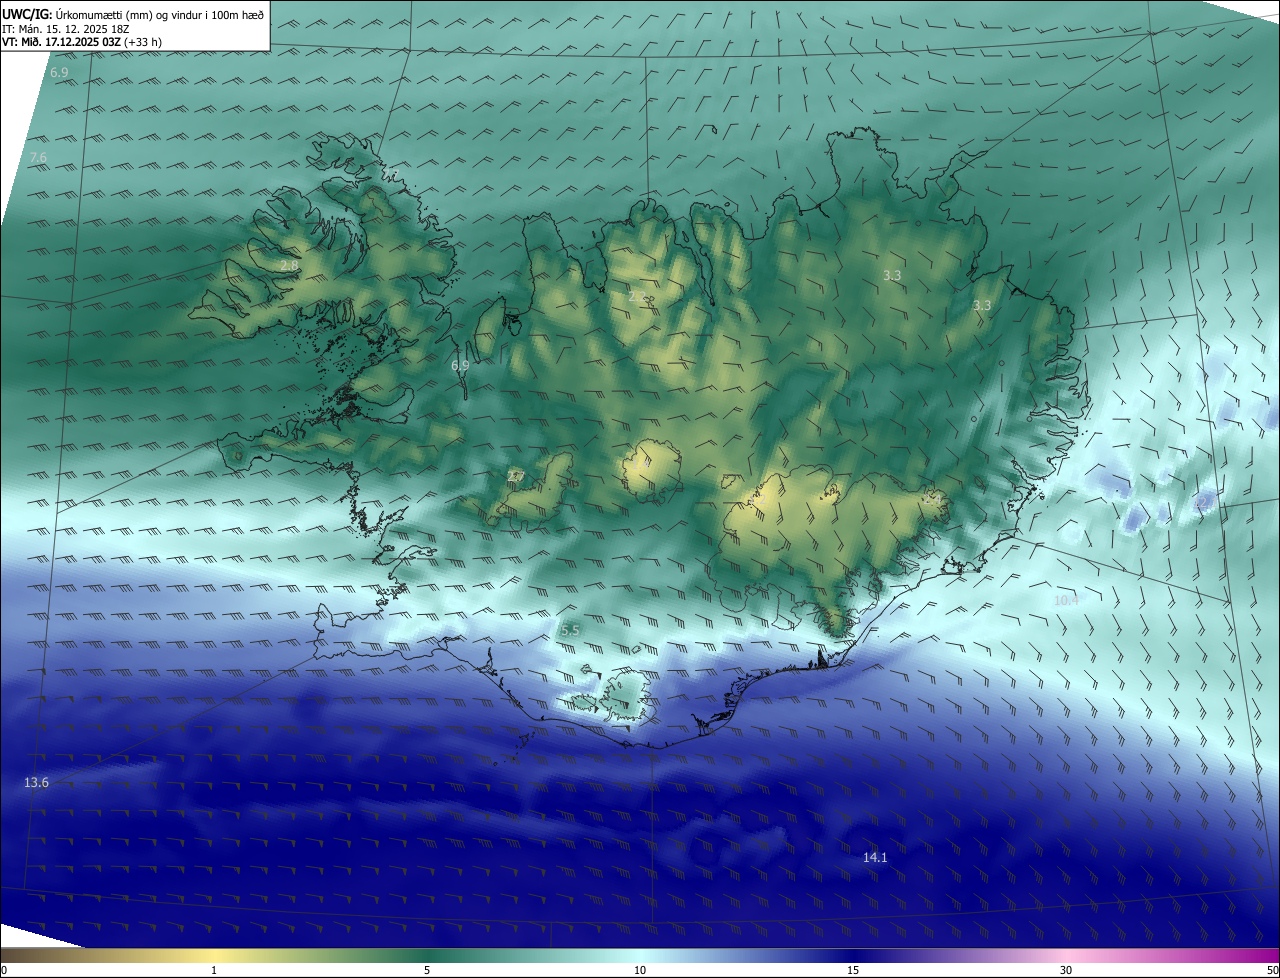
Task: Click the 7.6 value label
Action: 39,158
